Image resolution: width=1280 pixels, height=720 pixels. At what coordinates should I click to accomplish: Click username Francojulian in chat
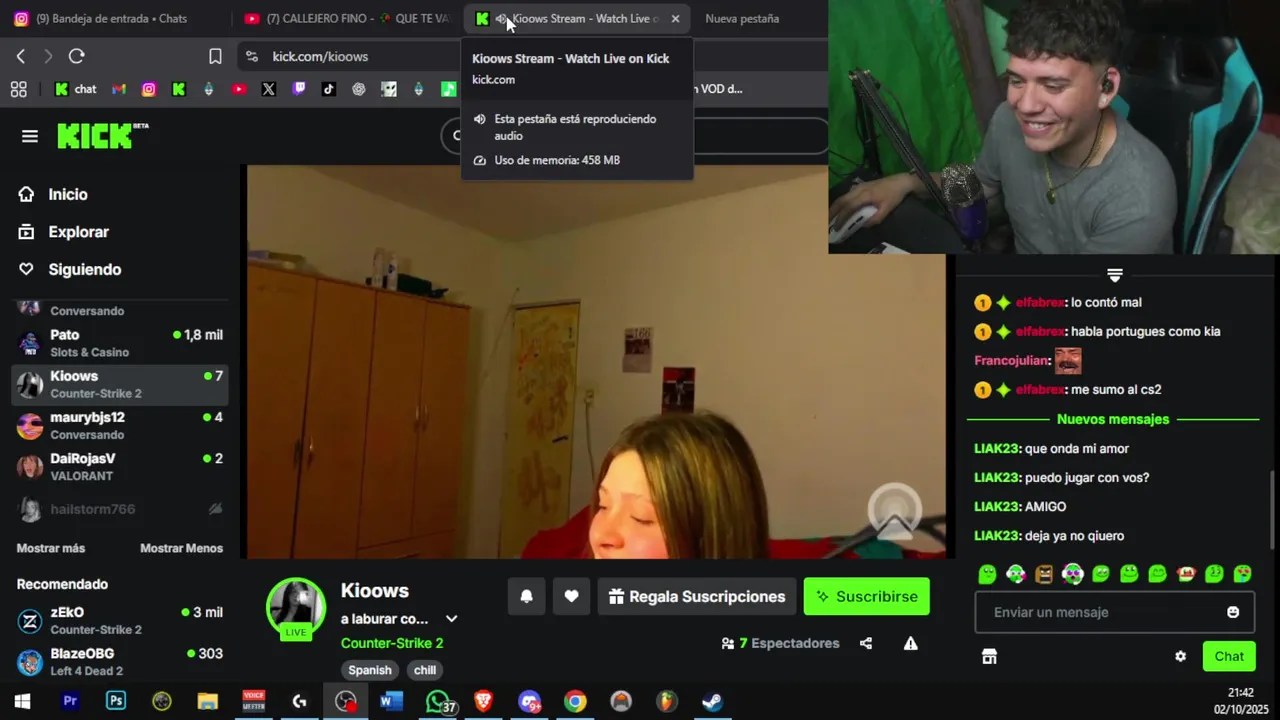click(x=1012, y=360)
